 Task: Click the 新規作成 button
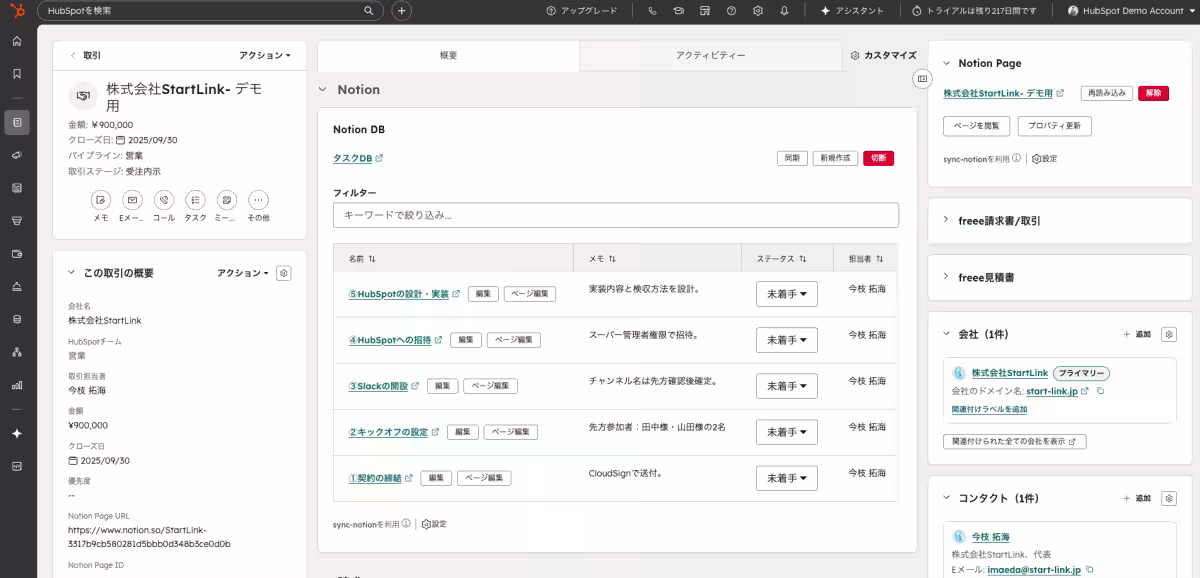835,158
